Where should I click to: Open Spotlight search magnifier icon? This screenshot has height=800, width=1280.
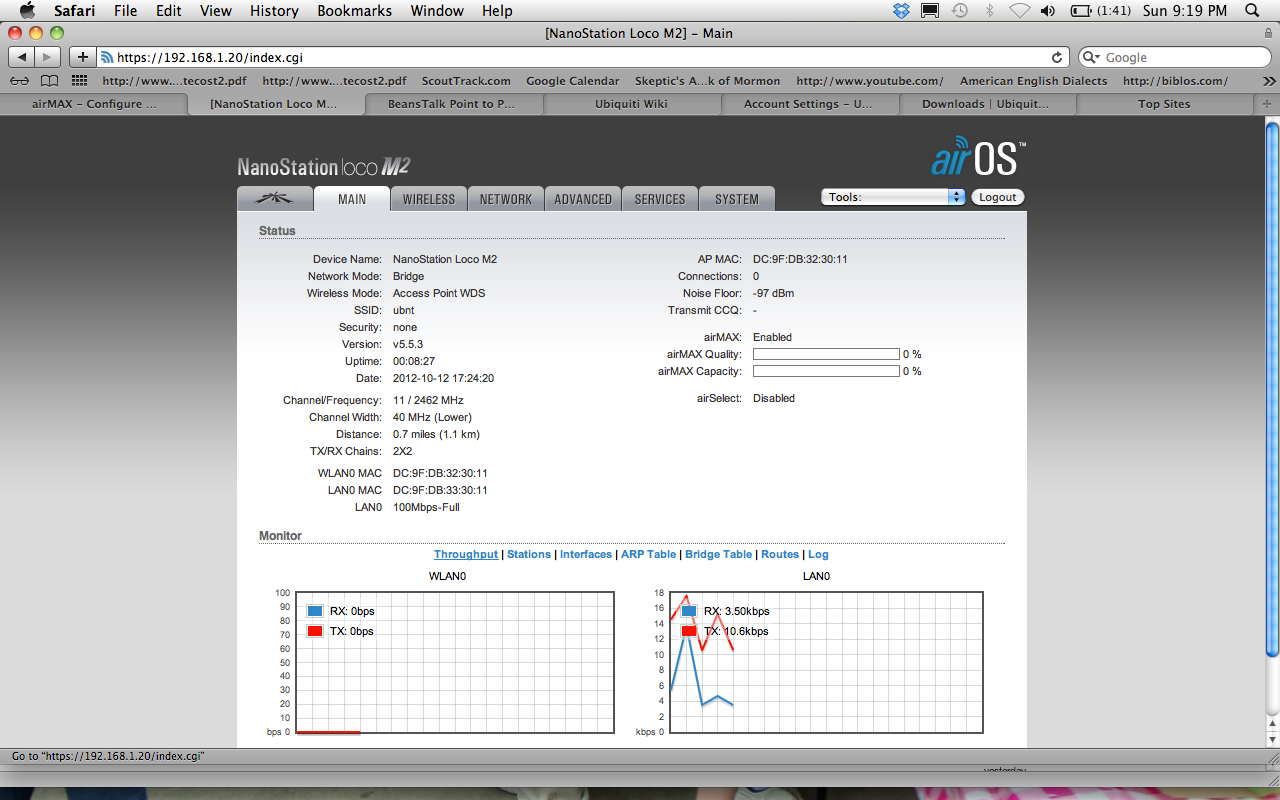[1254, 11]
